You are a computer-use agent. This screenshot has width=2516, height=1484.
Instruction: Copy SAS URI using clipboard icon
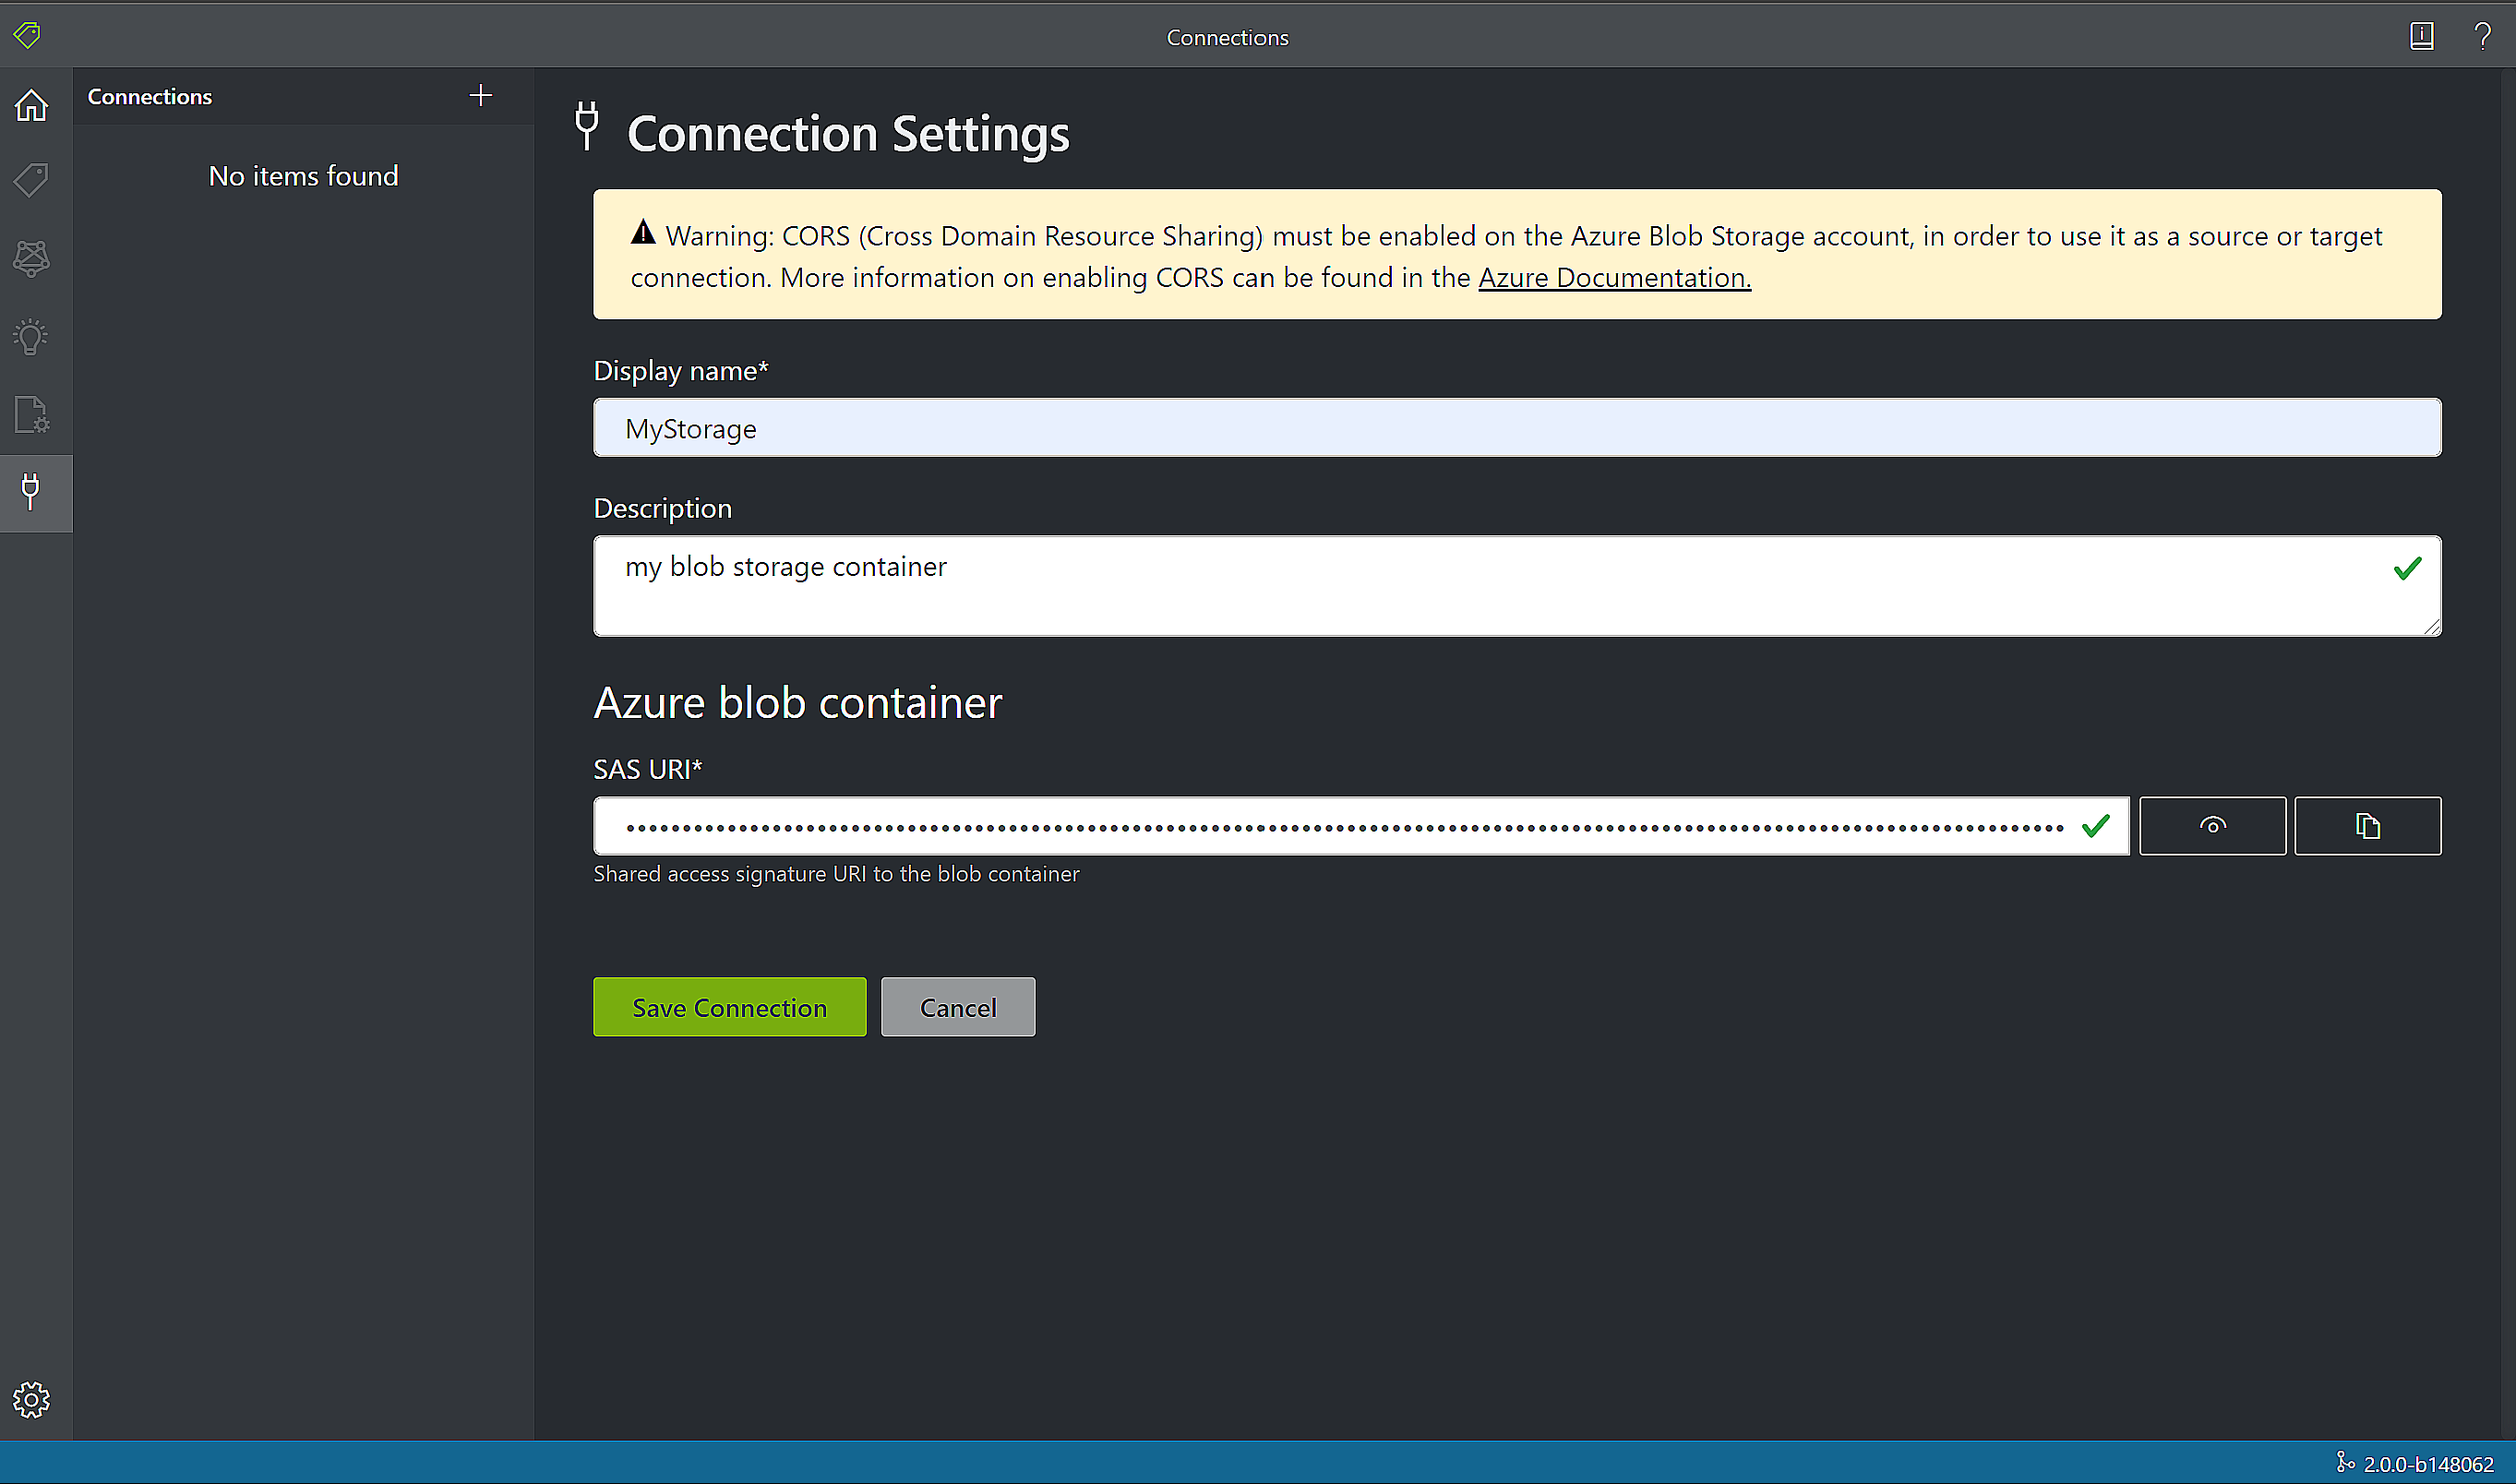point(2367,825)
